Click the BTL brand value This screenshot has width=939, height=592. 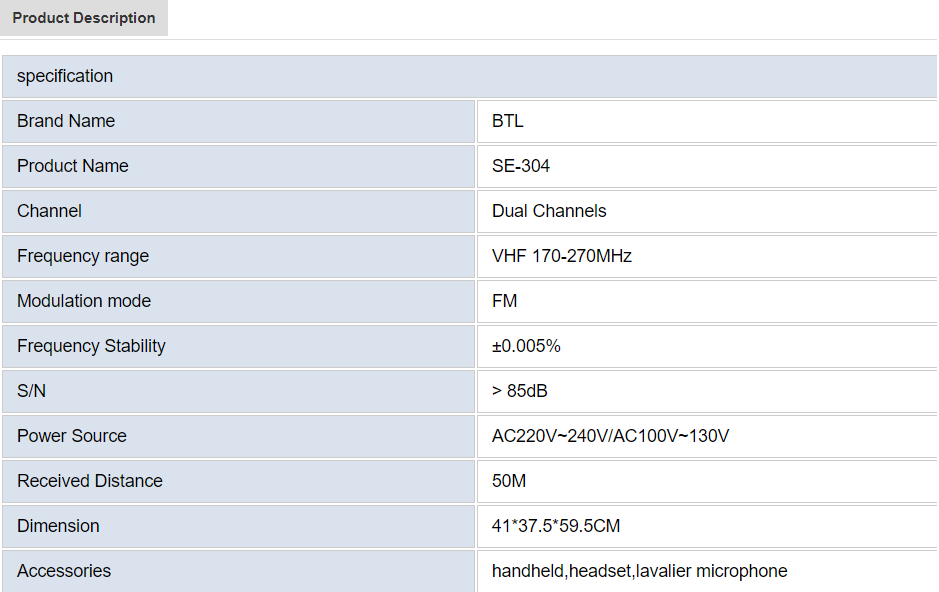[507, 121]
